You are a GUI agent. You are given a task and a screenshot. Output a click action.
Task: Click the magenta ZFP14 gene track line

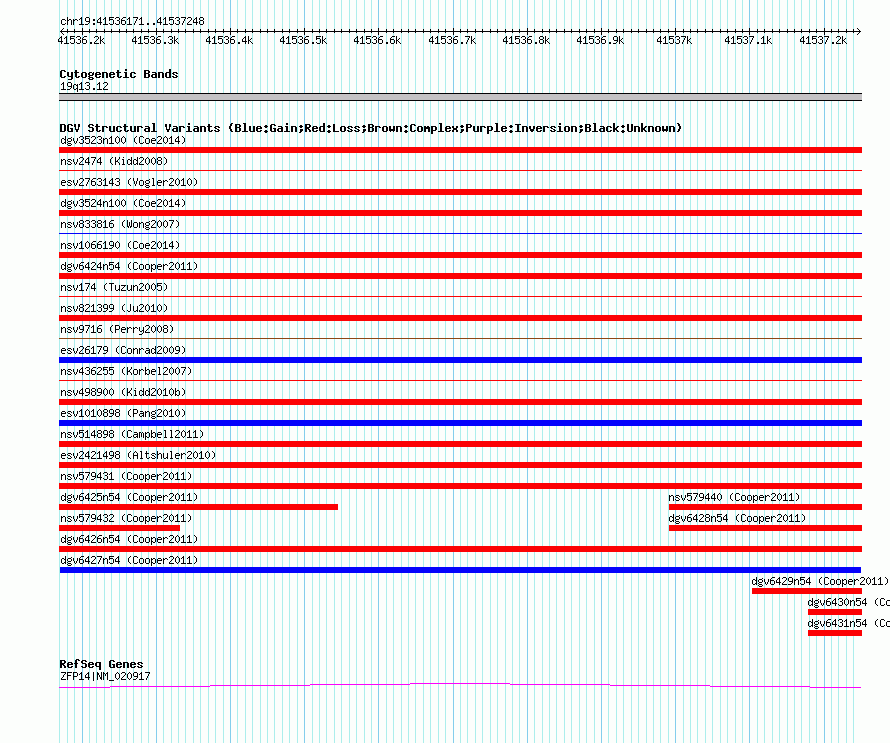(460, 685)
